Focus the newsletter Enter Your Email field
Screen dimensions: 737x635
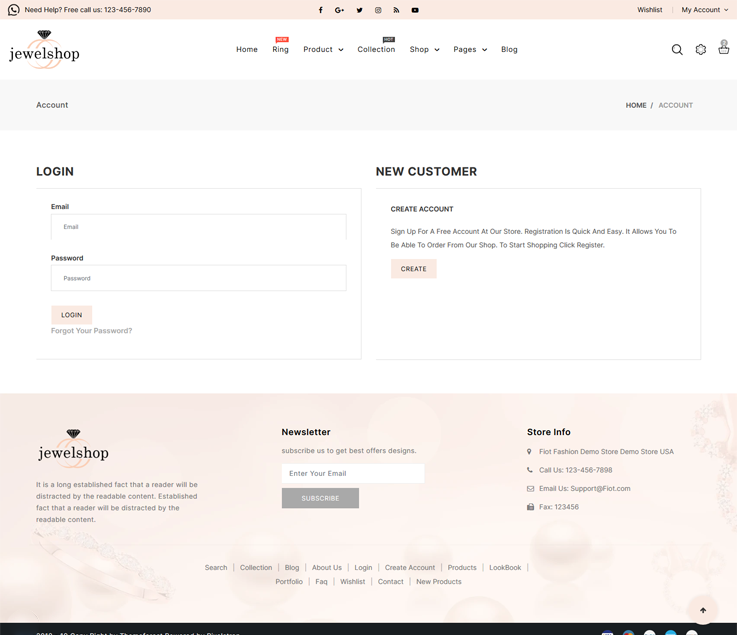pyautogui.click(x=352, y=473)
